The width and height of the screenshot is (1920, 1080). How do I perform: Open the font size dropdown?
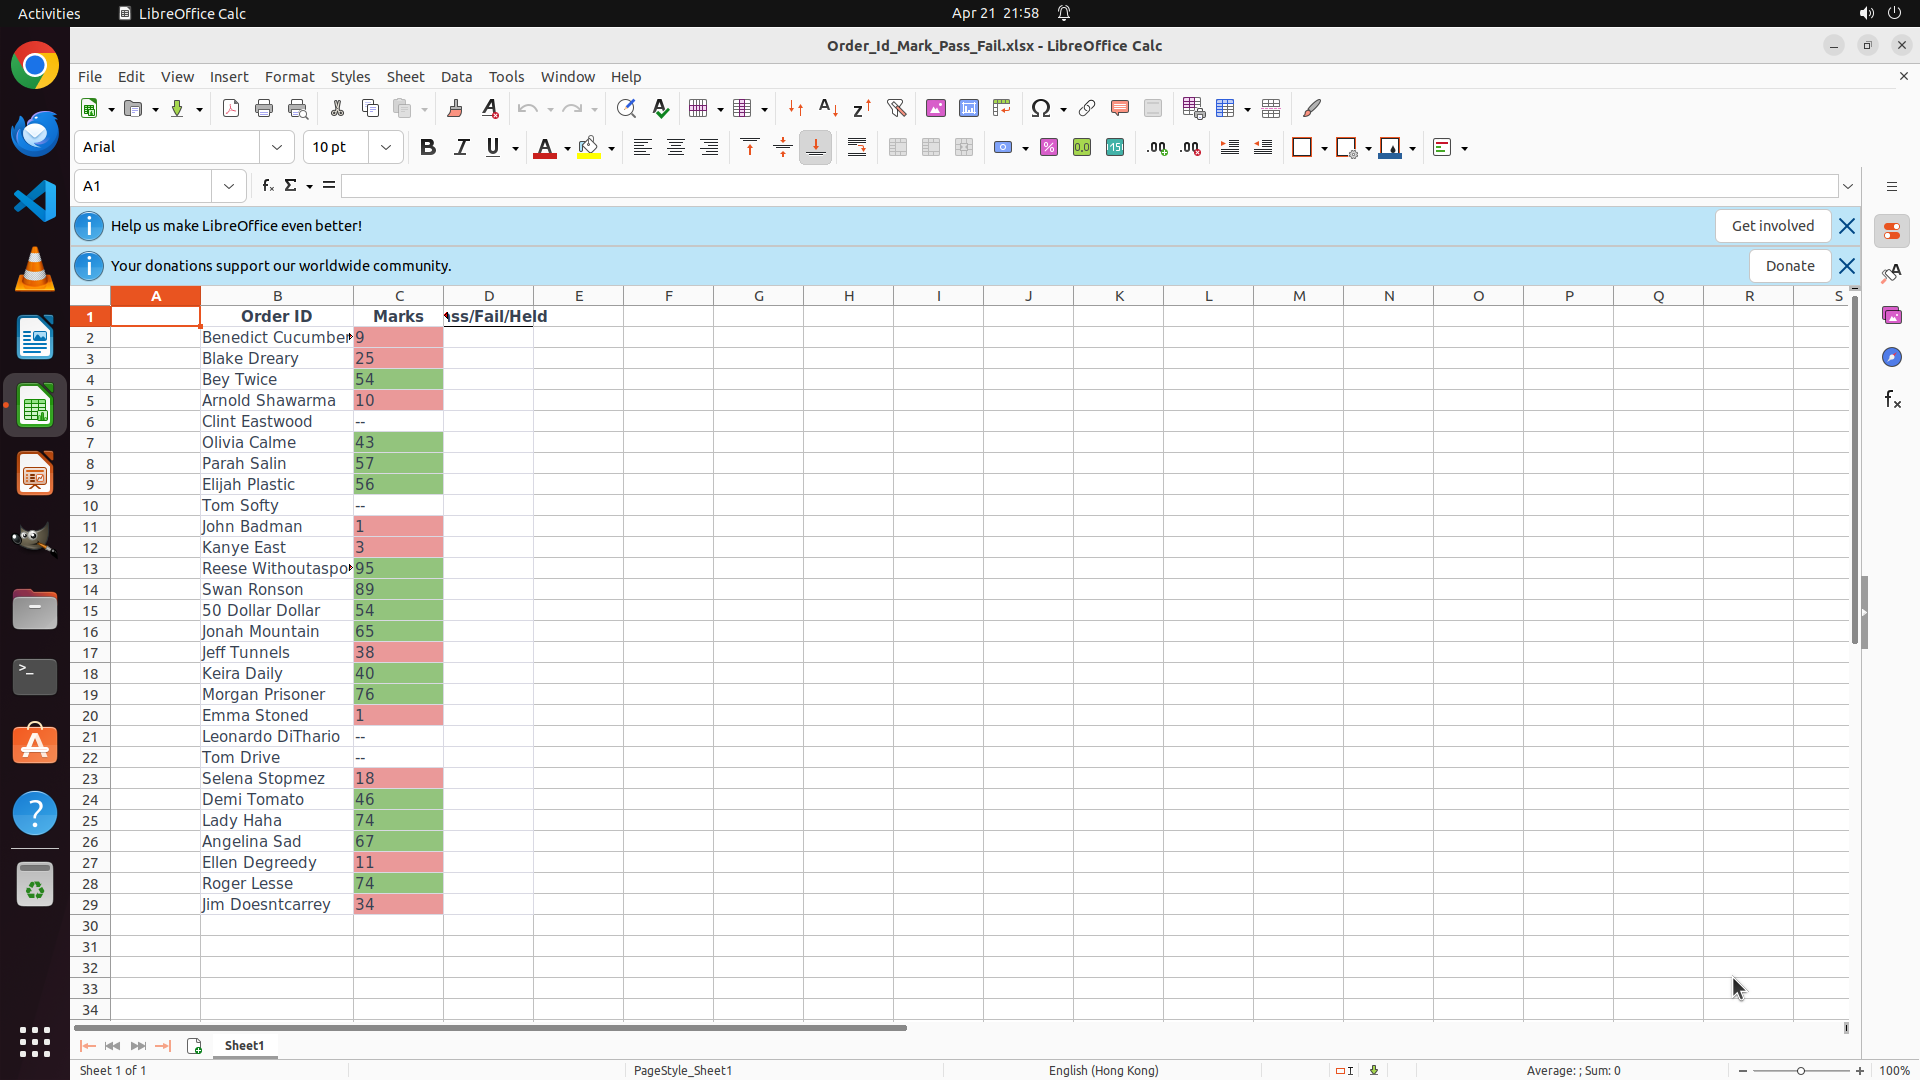tap(386, 148)
